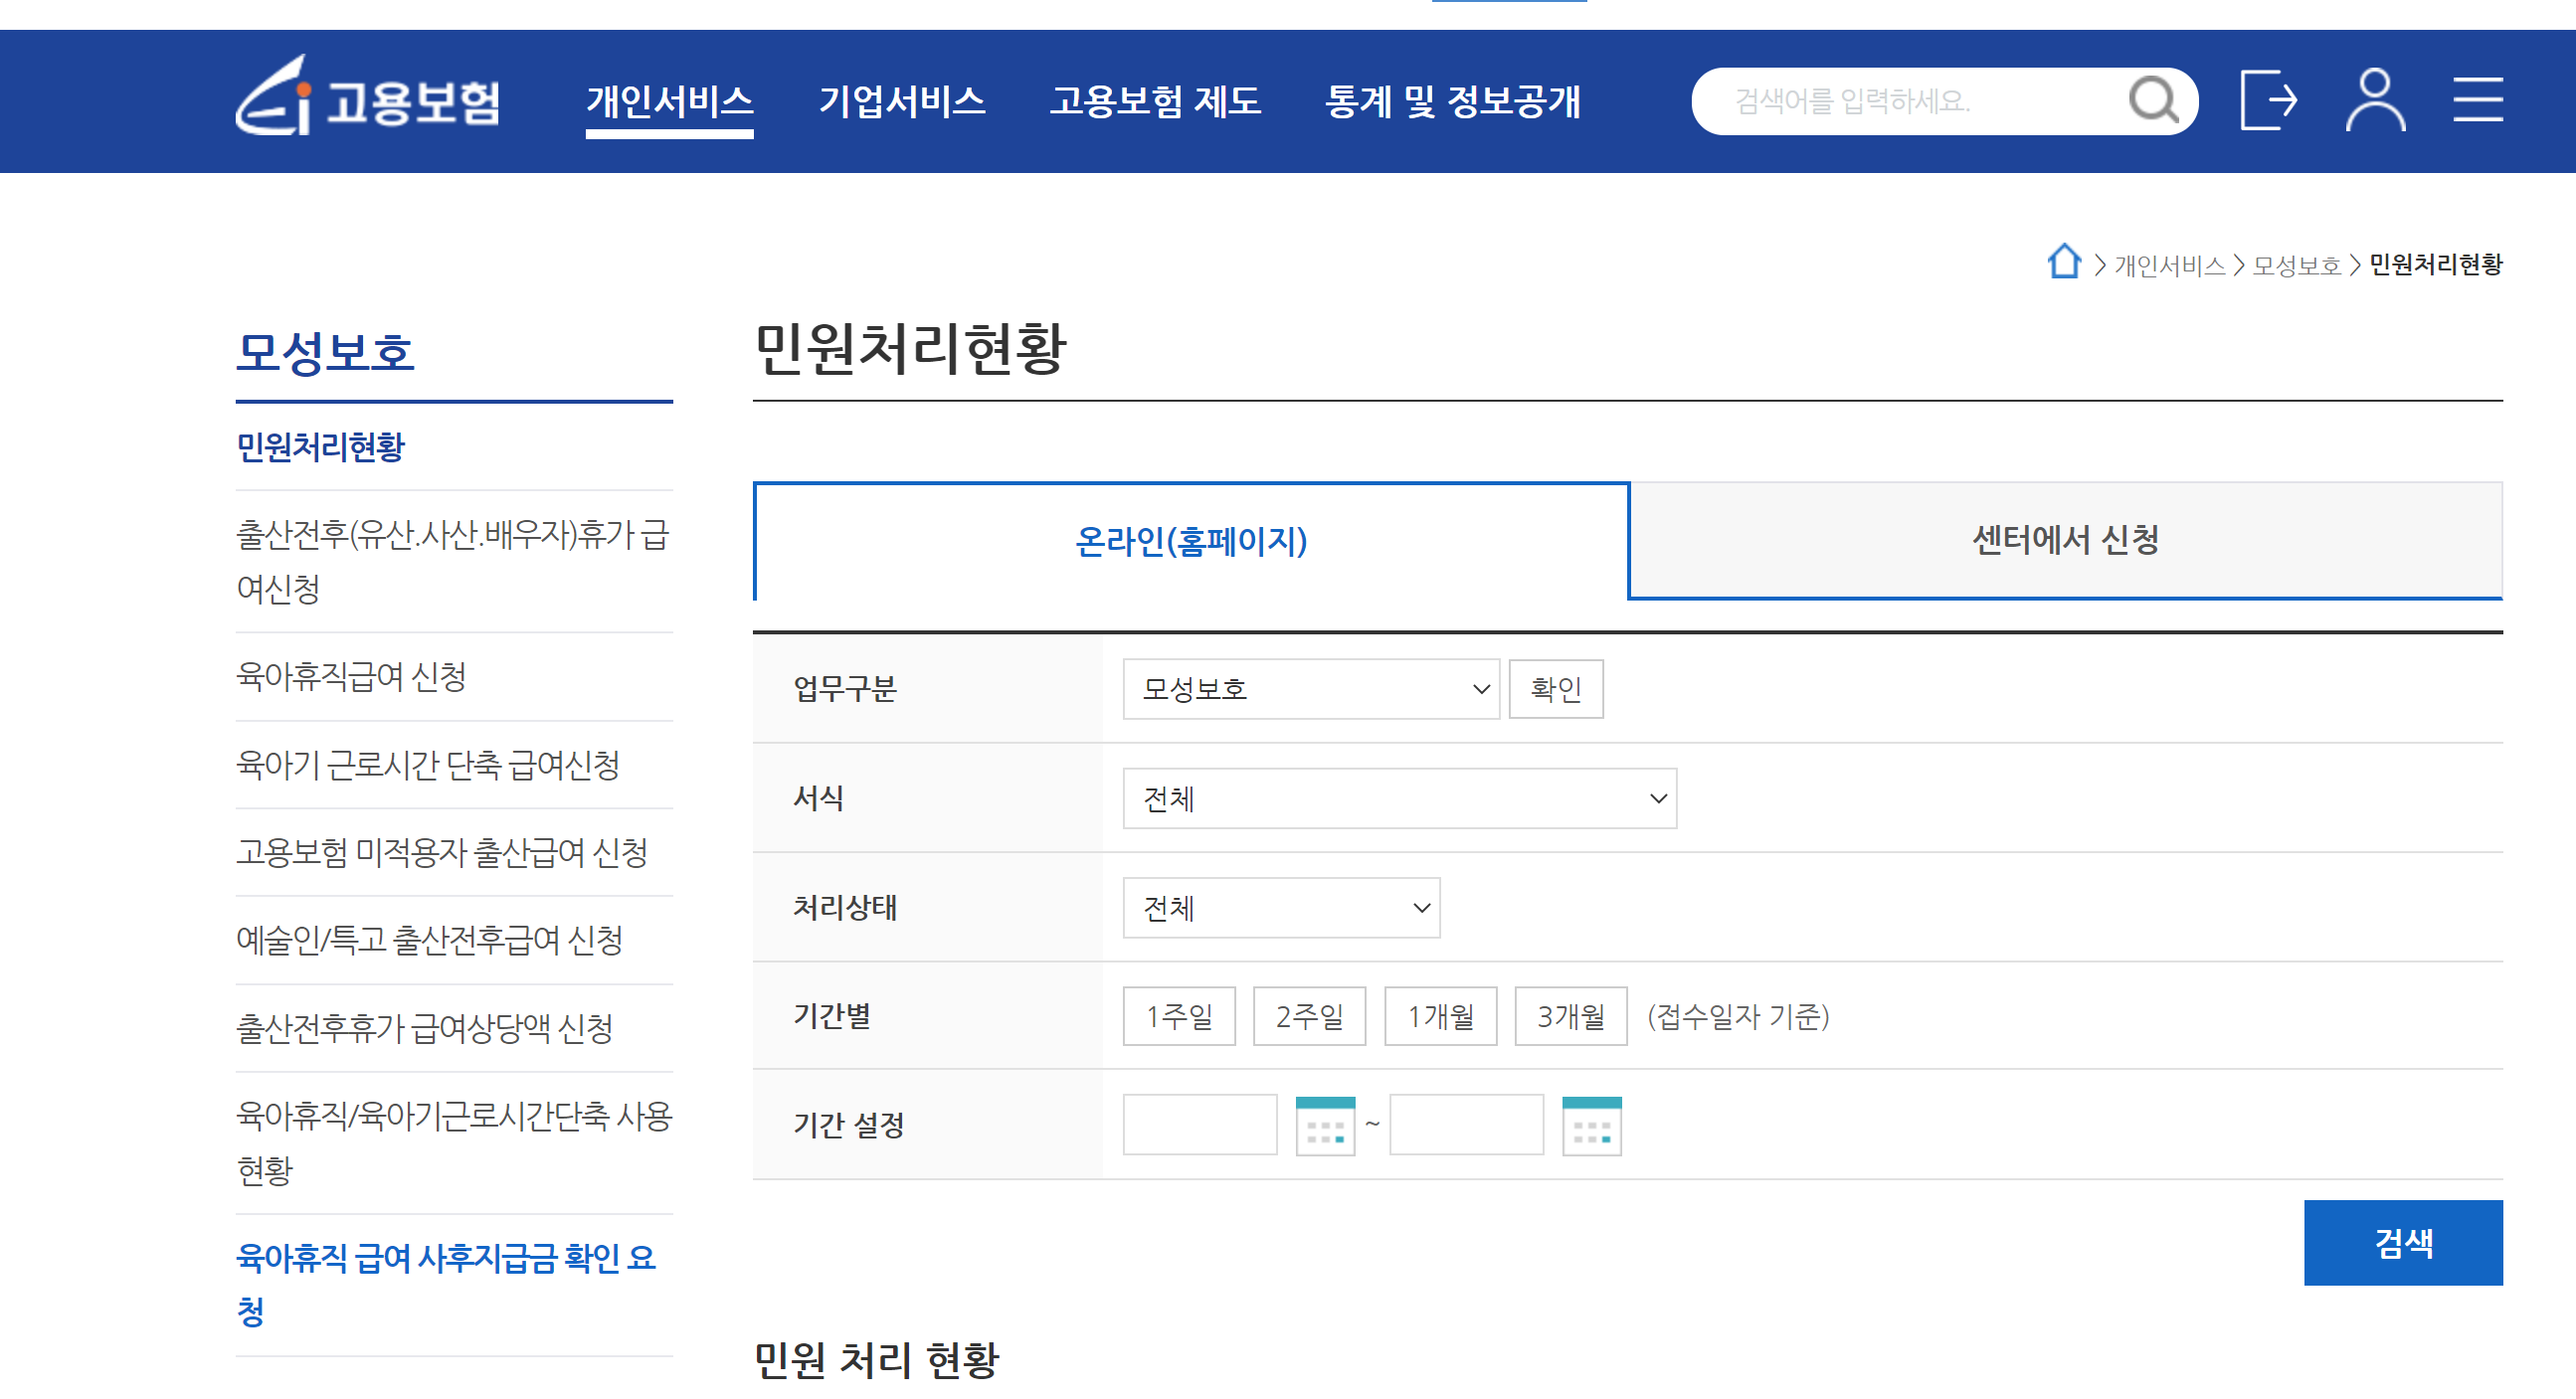Image resolution: width=2576 pixels, height=1399 pixels.
Task: Open 육아휴직급여 신청 in the sidebar
Action: click(x=351, y=677)
